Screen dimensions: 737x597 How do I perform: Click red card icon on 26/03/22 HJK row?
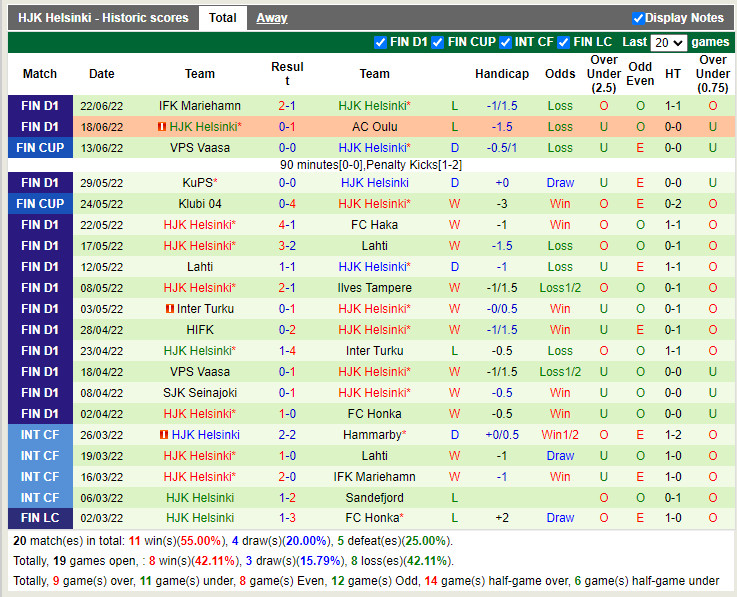(x=164, y=435)
